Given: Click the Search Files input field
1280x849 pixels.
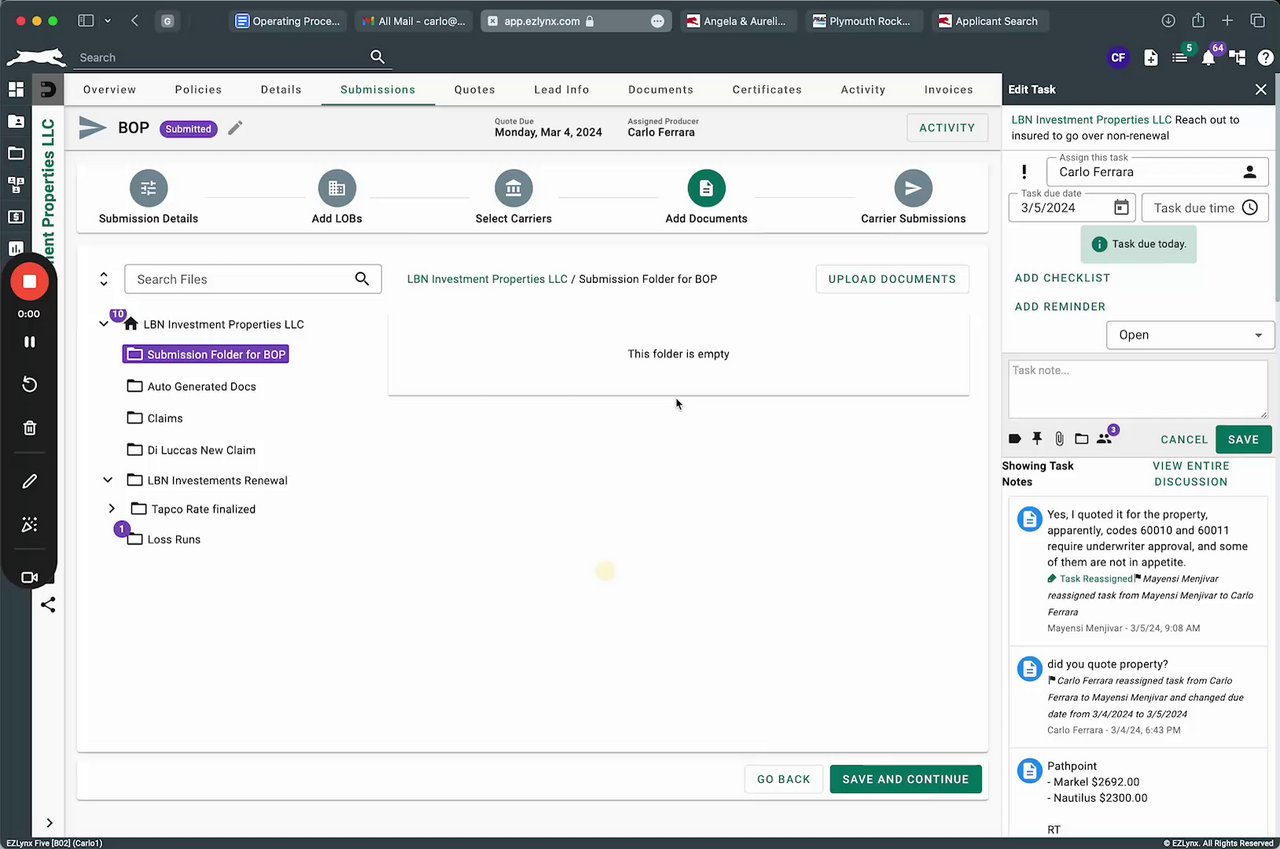Looking at the screenshot, I should [253, 279].
